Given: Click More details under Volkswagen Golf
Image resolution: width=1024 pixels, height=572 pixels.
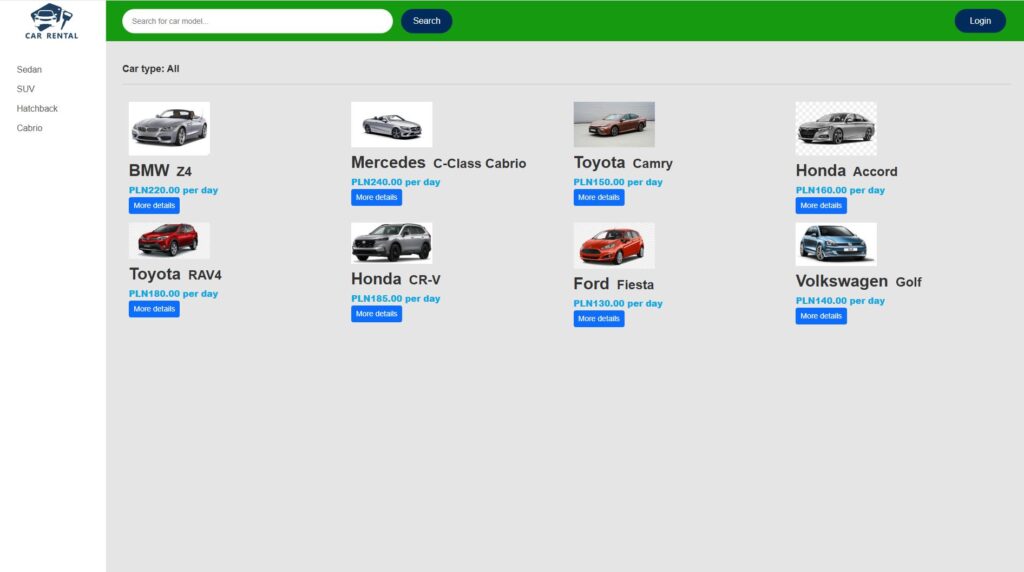Looking at the screenshot, I should click(x=821, y=316).
